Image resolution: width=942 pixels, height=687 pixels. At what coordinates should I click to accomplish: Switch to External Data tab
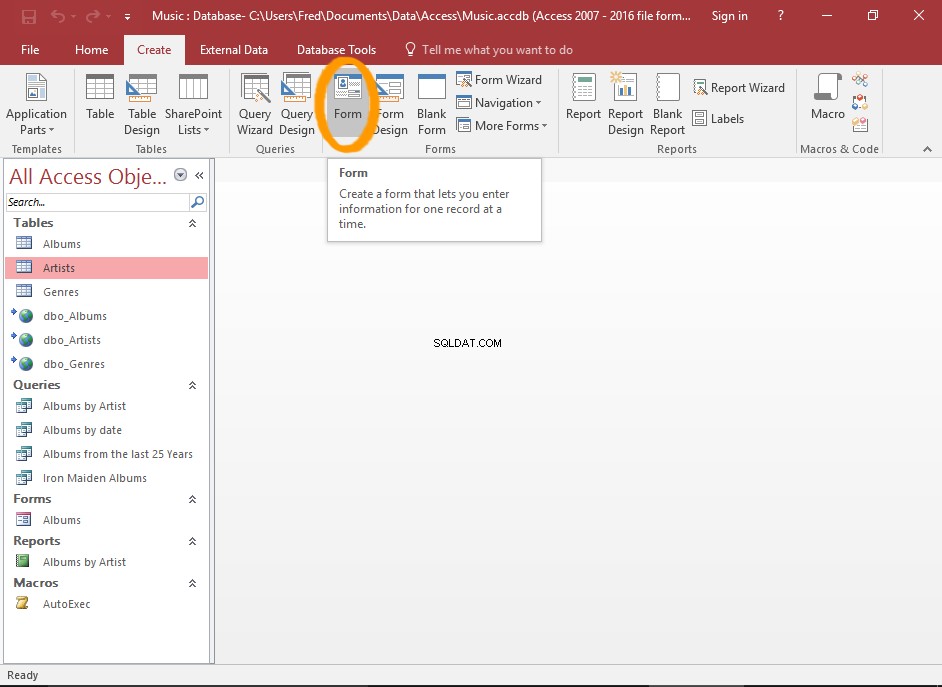(234, 50)
